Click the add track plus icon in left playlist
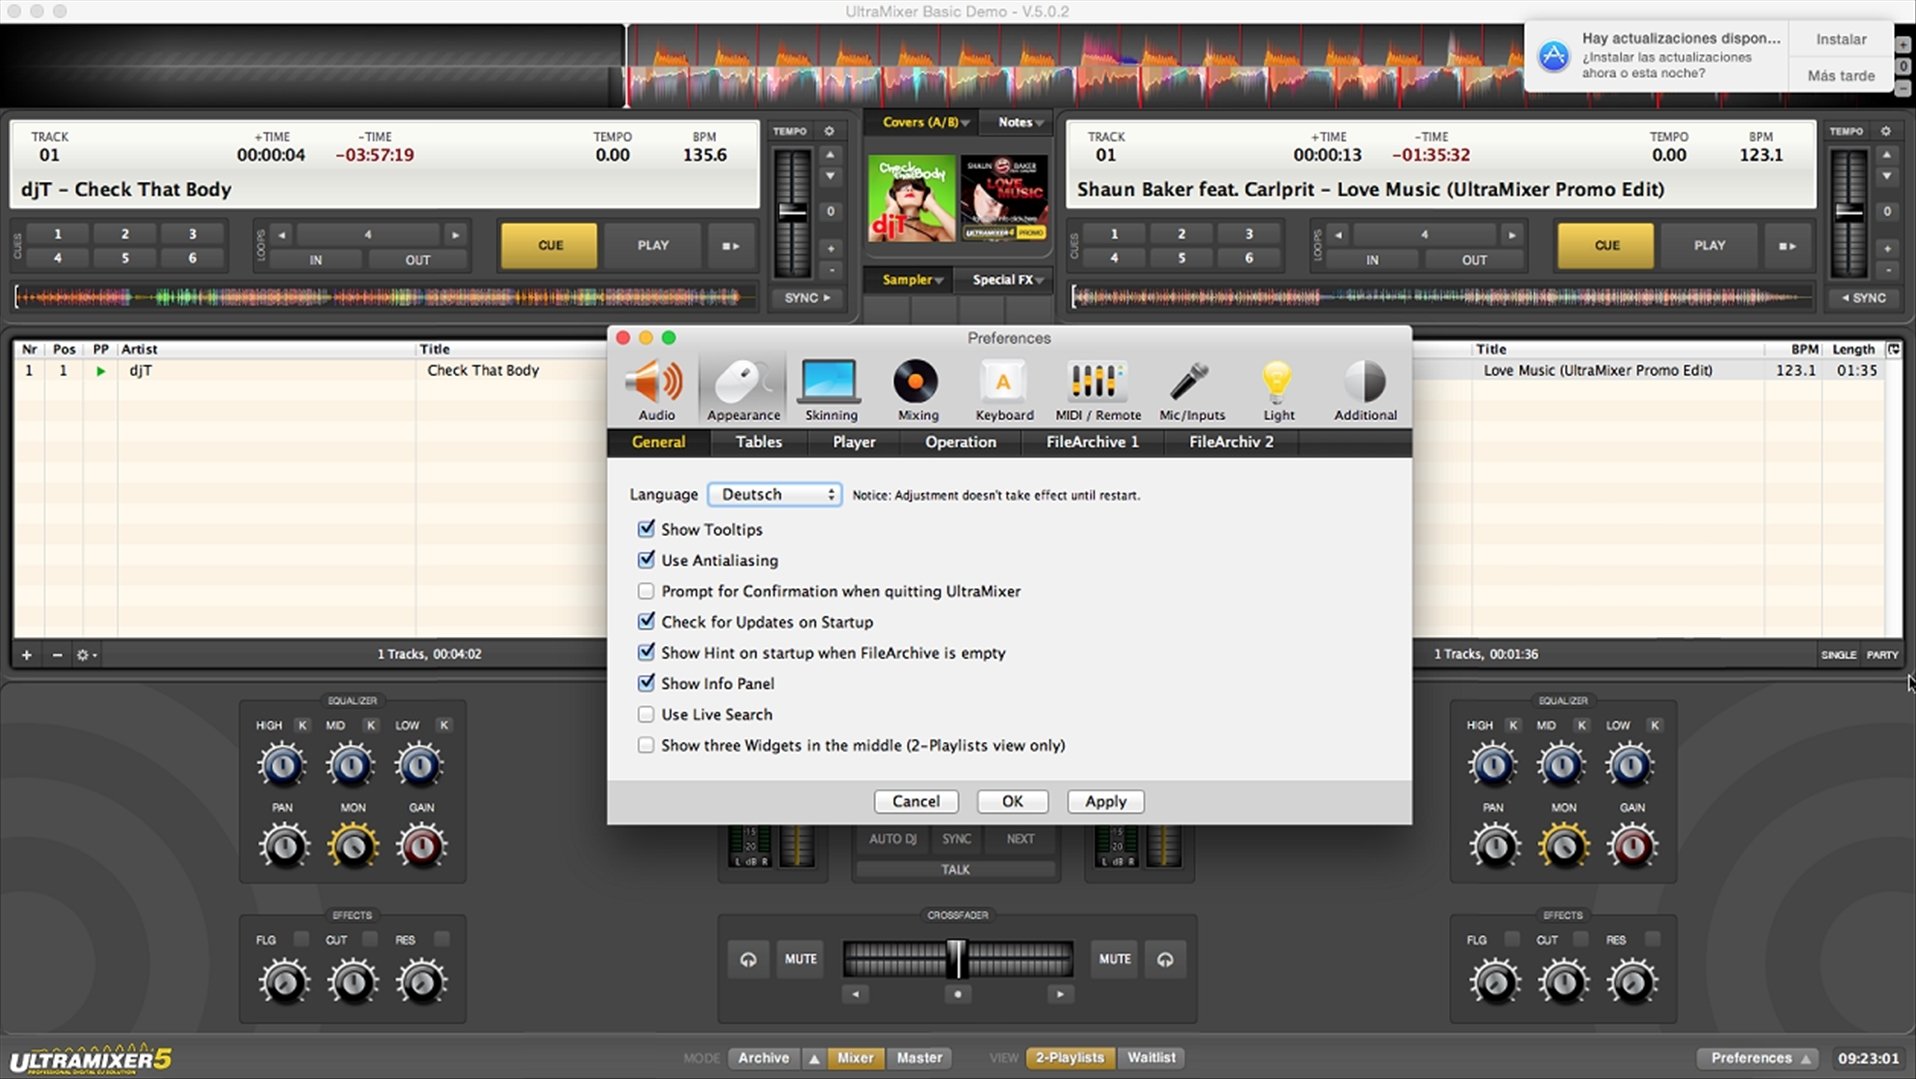The image size is (1916, 1079). (27, 655)
